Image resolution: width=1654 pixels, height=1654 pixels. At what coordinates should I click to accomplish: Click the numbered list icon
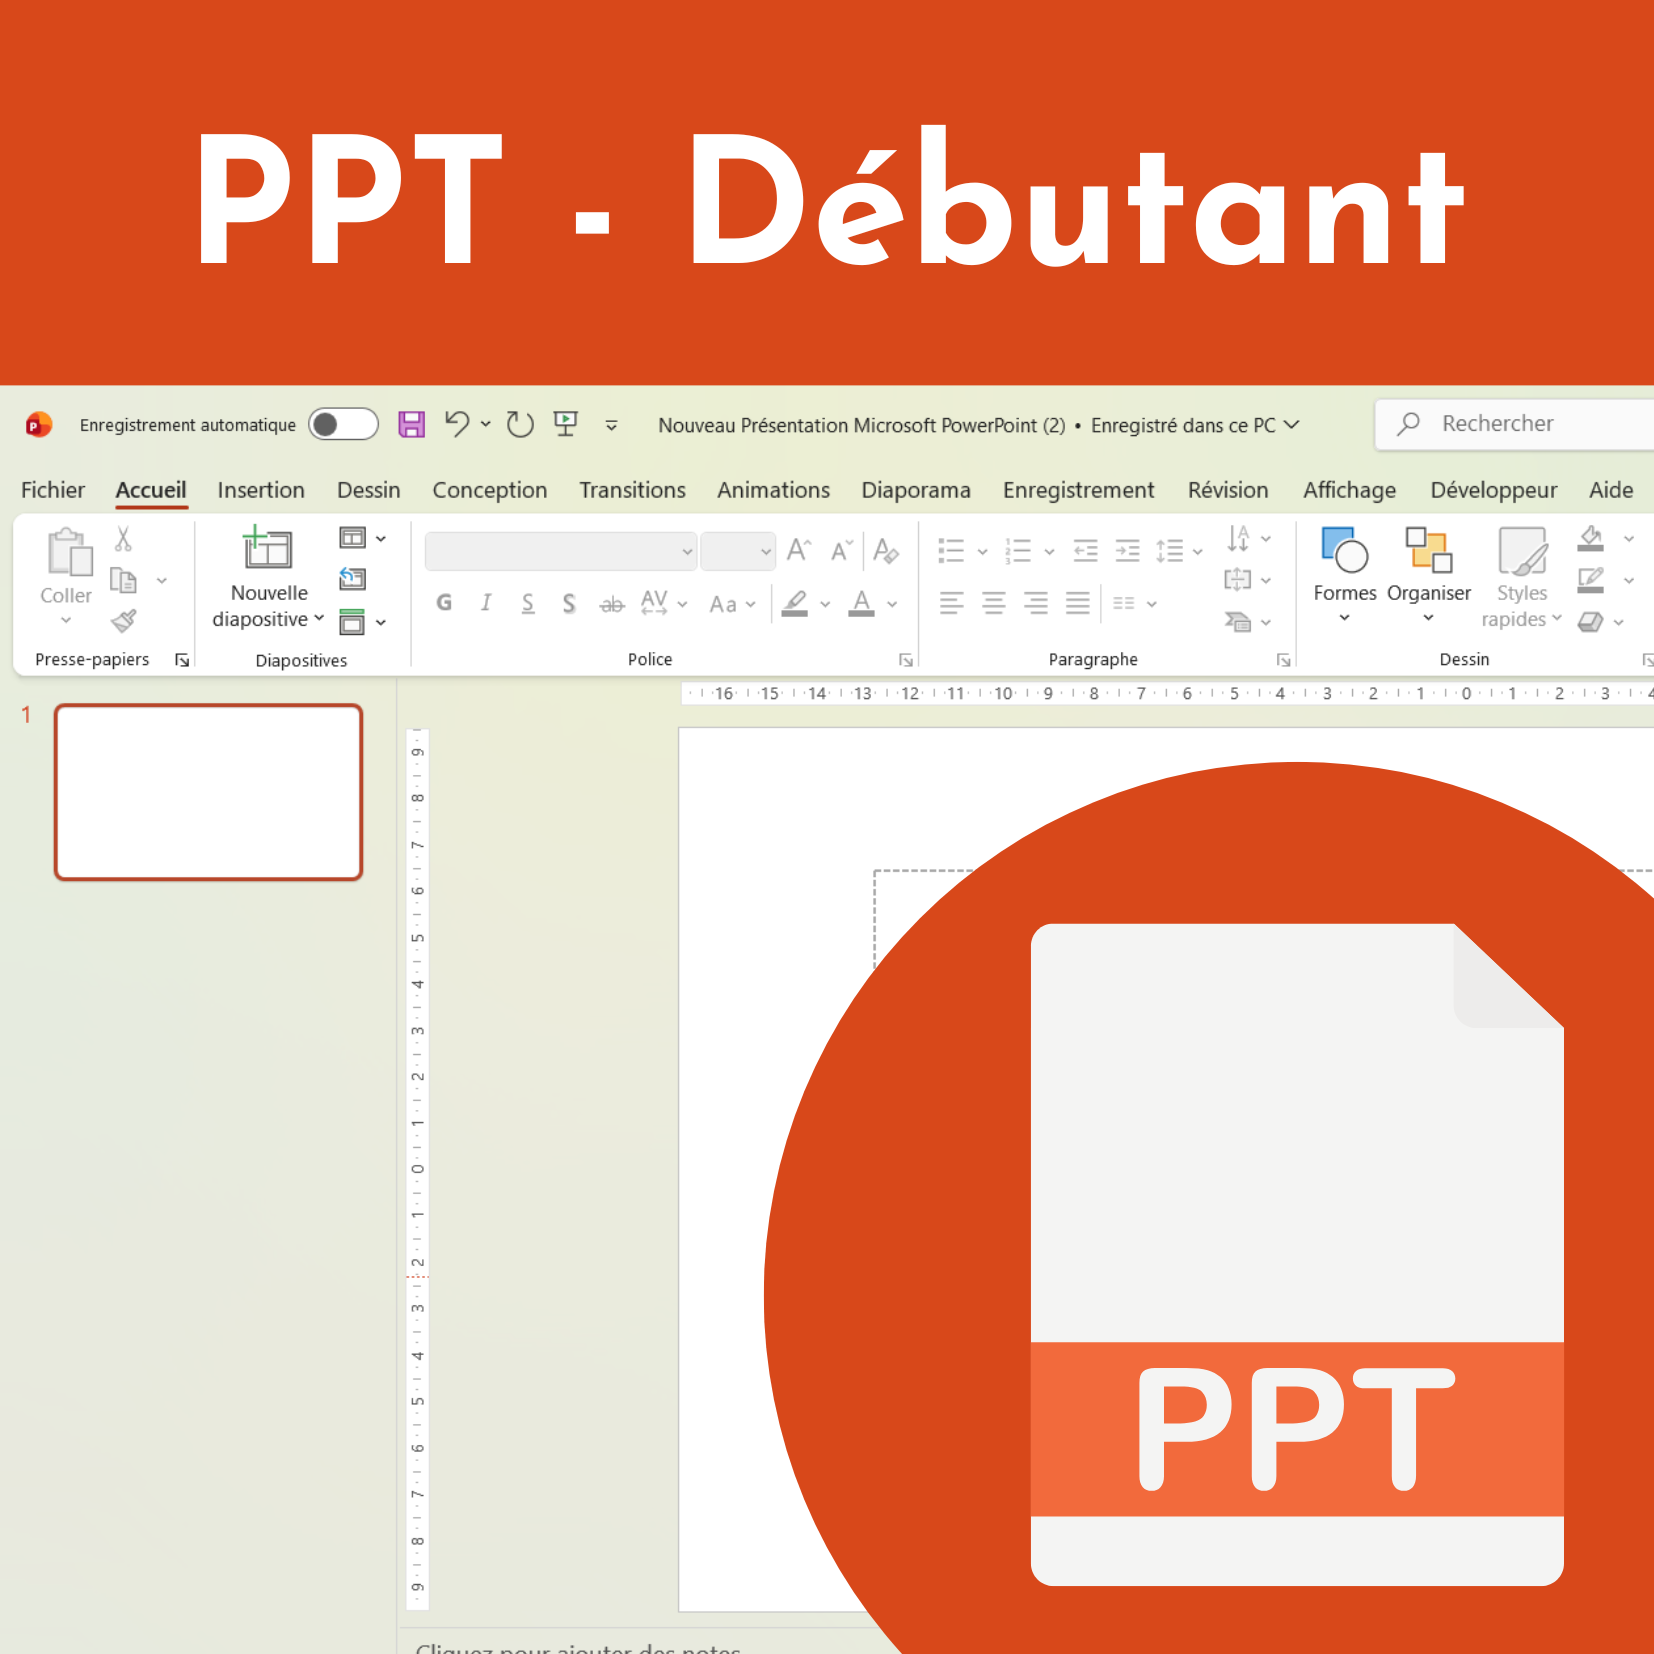[1018, 550]
